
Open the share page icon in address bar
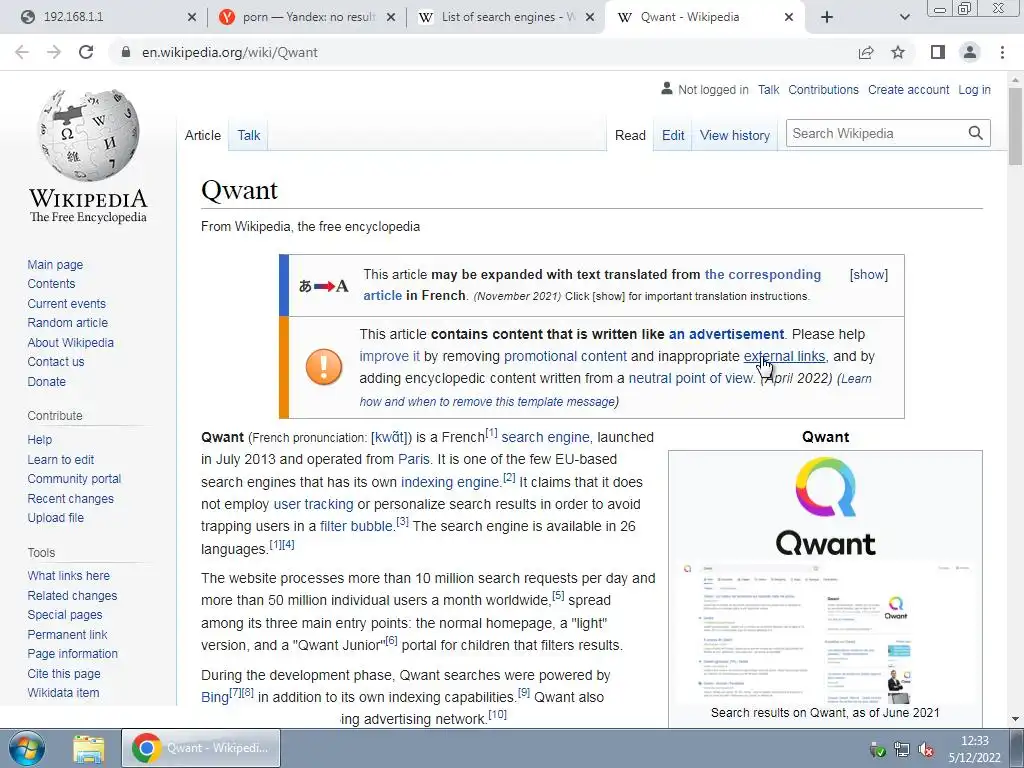pos(866,52)
